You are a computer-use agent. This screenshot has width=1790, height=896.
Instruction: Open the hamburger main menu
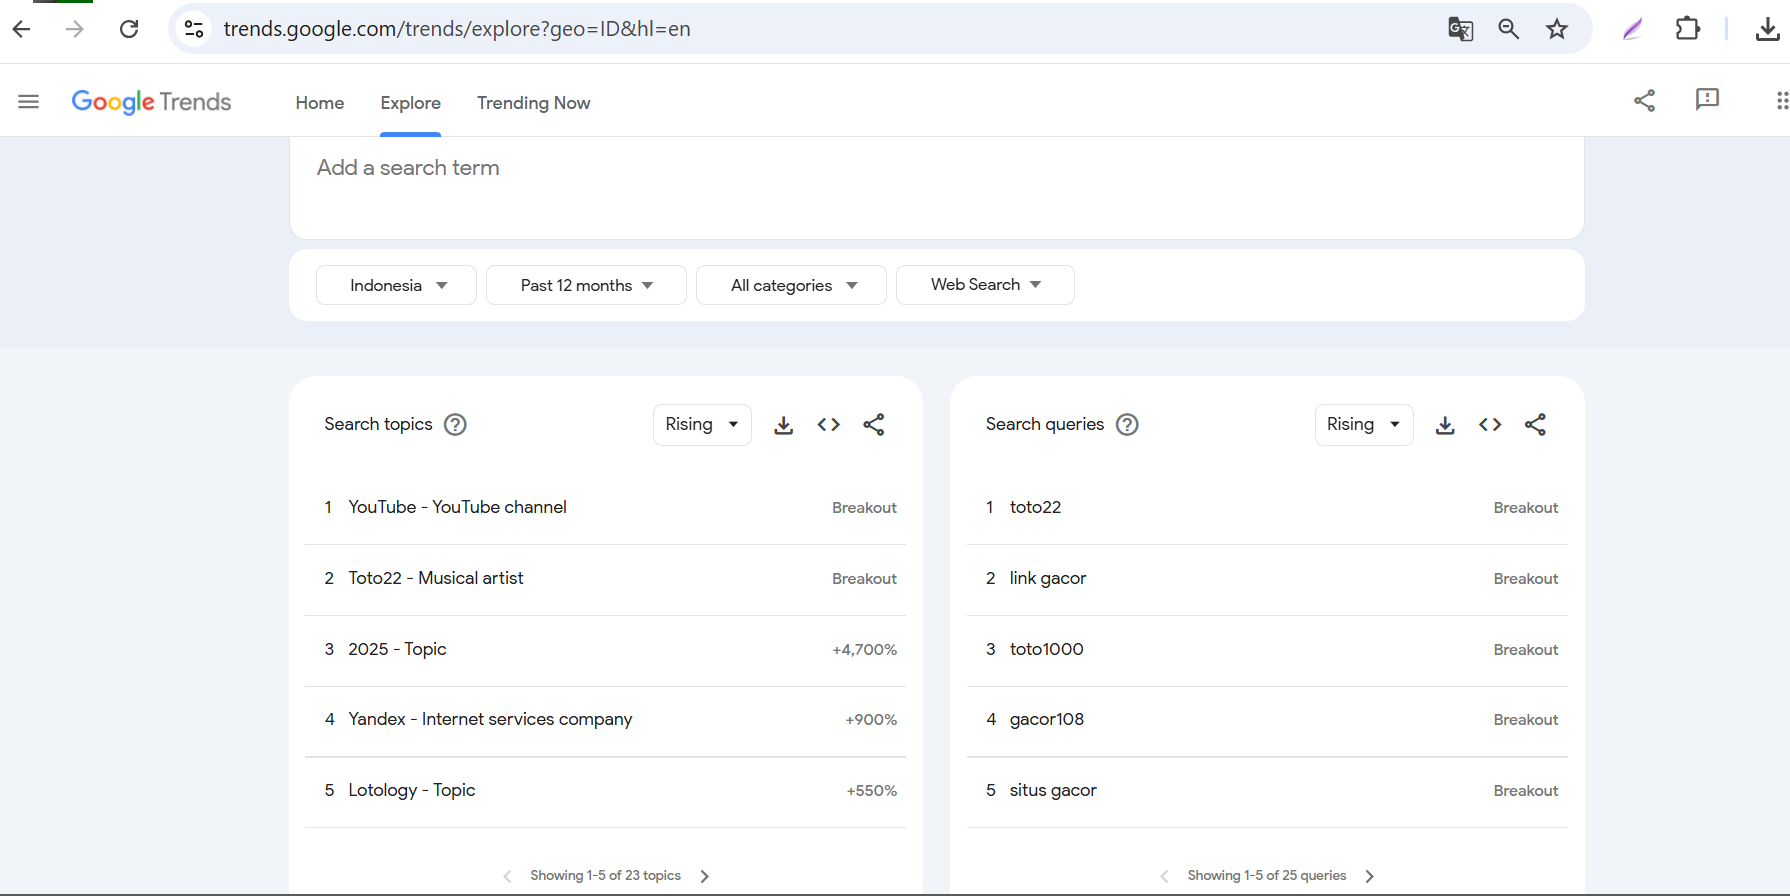(29, 101)
